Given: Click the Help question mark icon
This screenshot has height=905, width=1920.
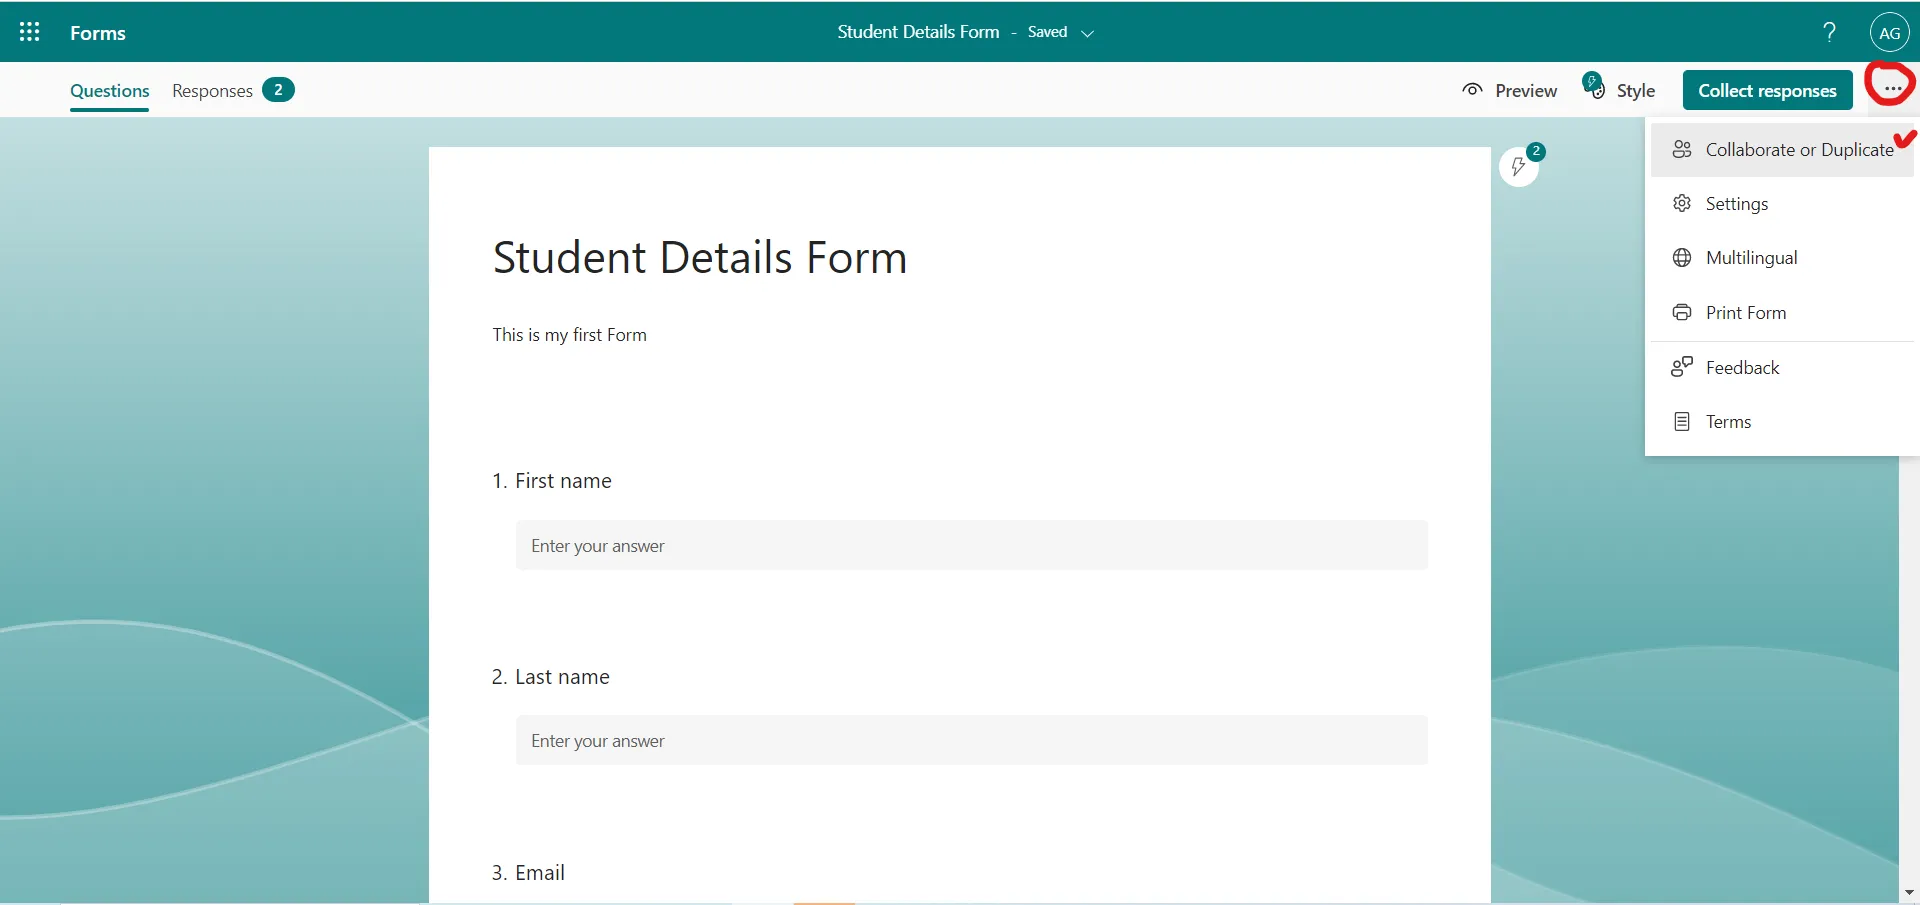Looking at the screenshot, I should click(x=1828, y=31).
